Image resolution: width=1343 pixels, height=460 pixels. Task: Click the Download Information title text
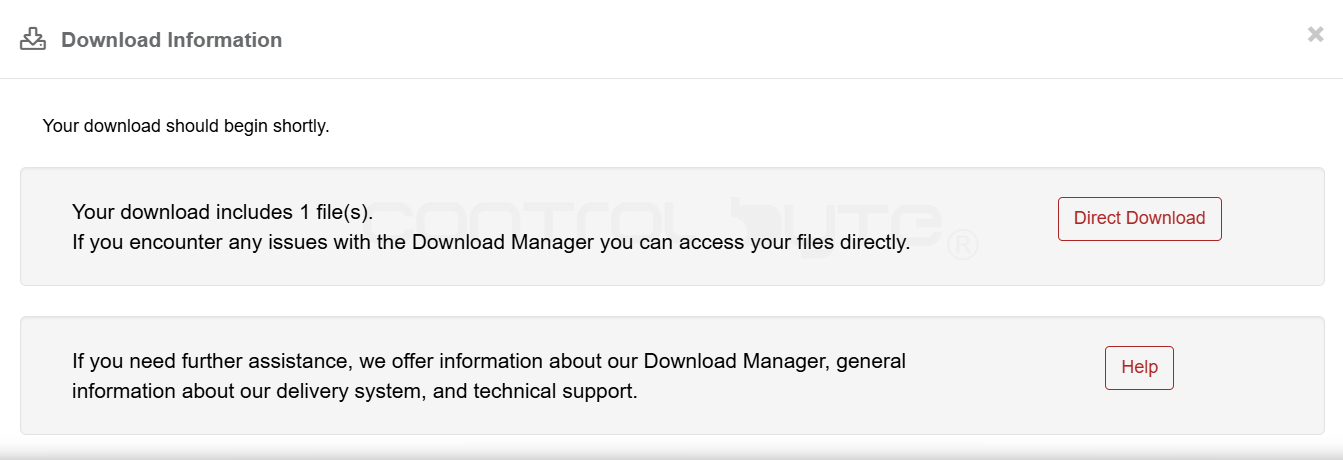[172, 40]
